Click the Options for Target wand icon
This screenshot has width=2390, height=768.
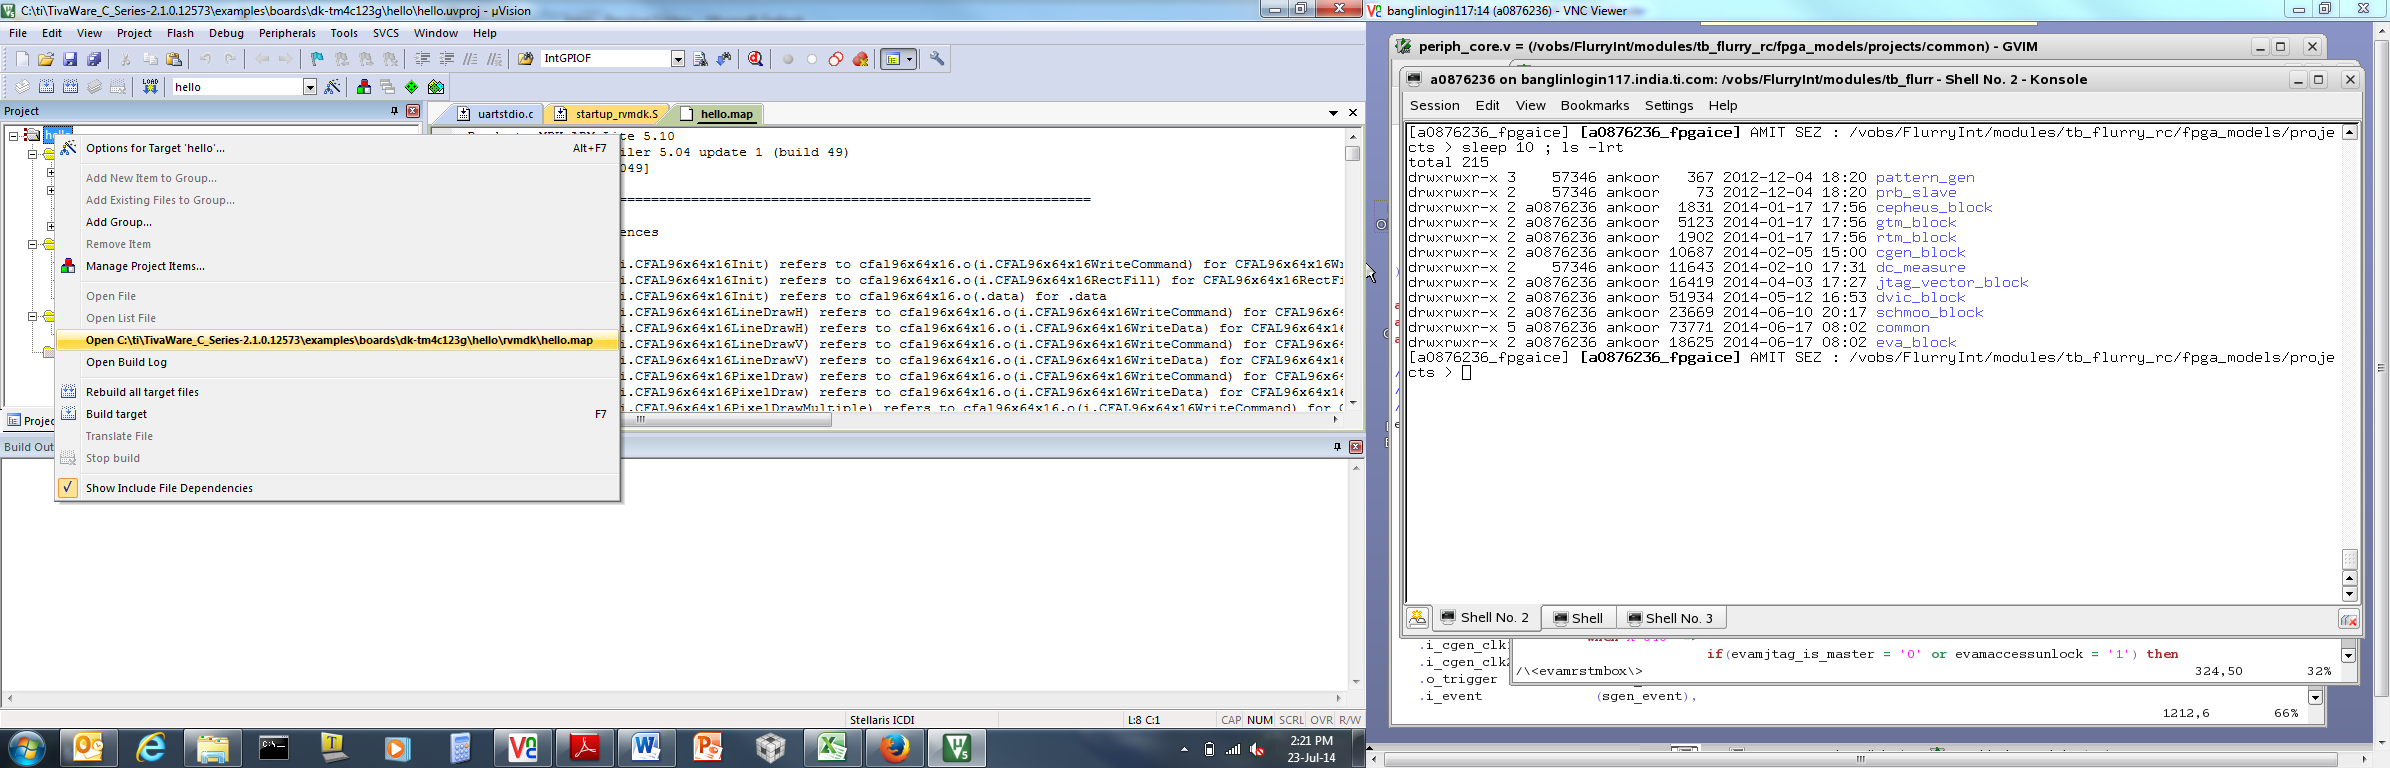(x=333, y=87)
